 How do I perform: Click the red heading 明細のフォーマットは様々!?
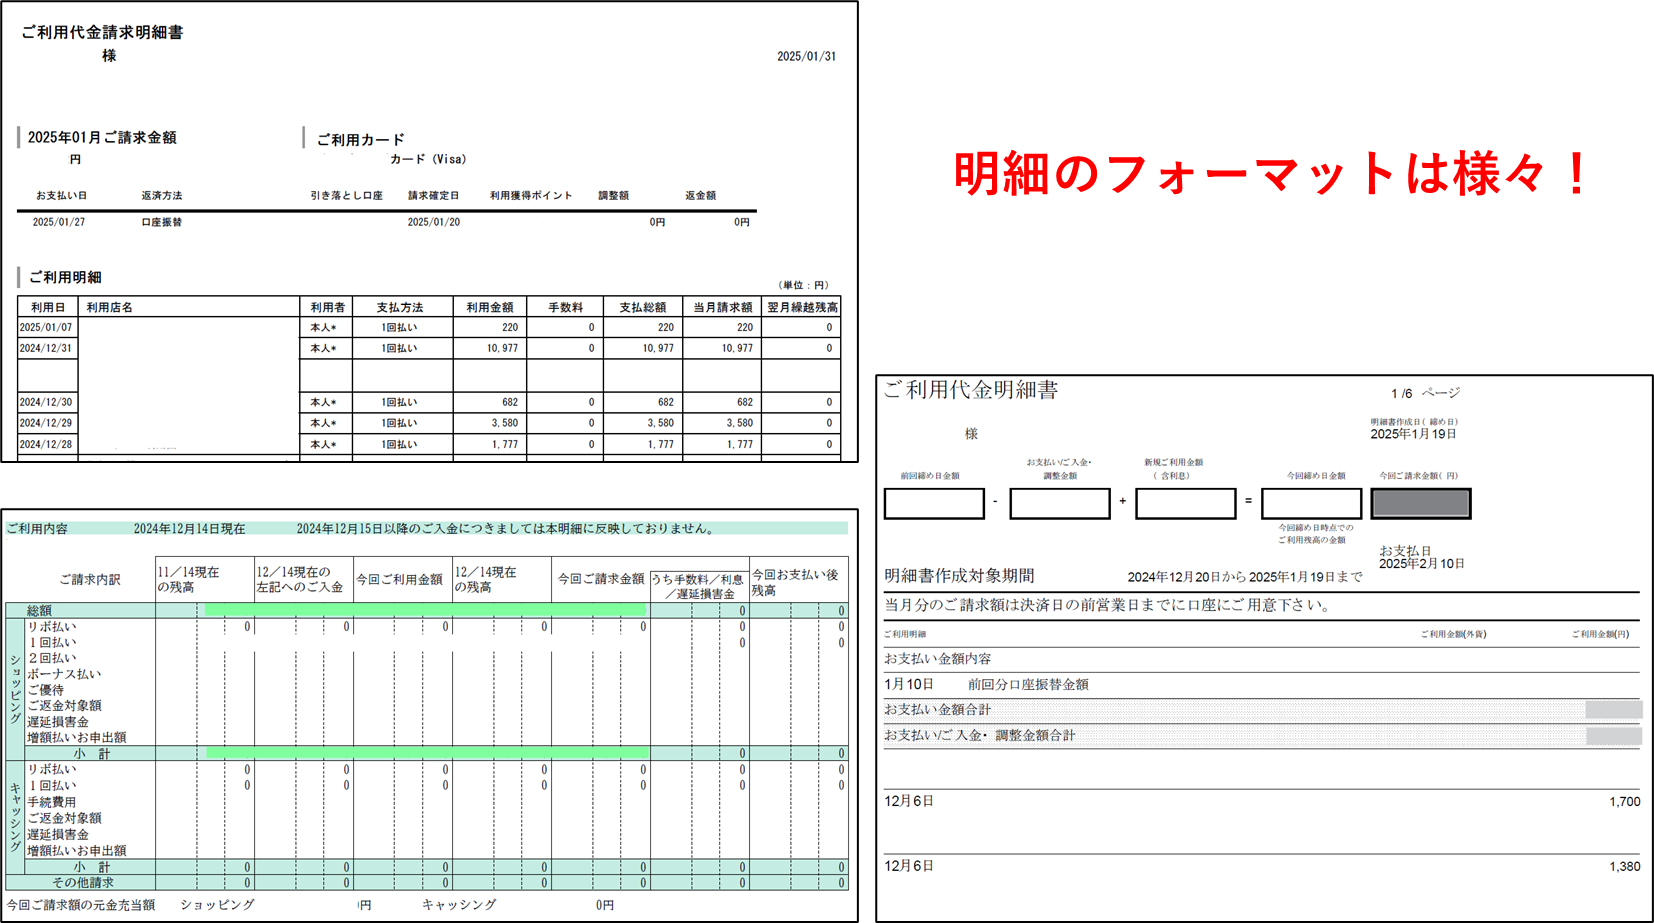(1270, 173)
